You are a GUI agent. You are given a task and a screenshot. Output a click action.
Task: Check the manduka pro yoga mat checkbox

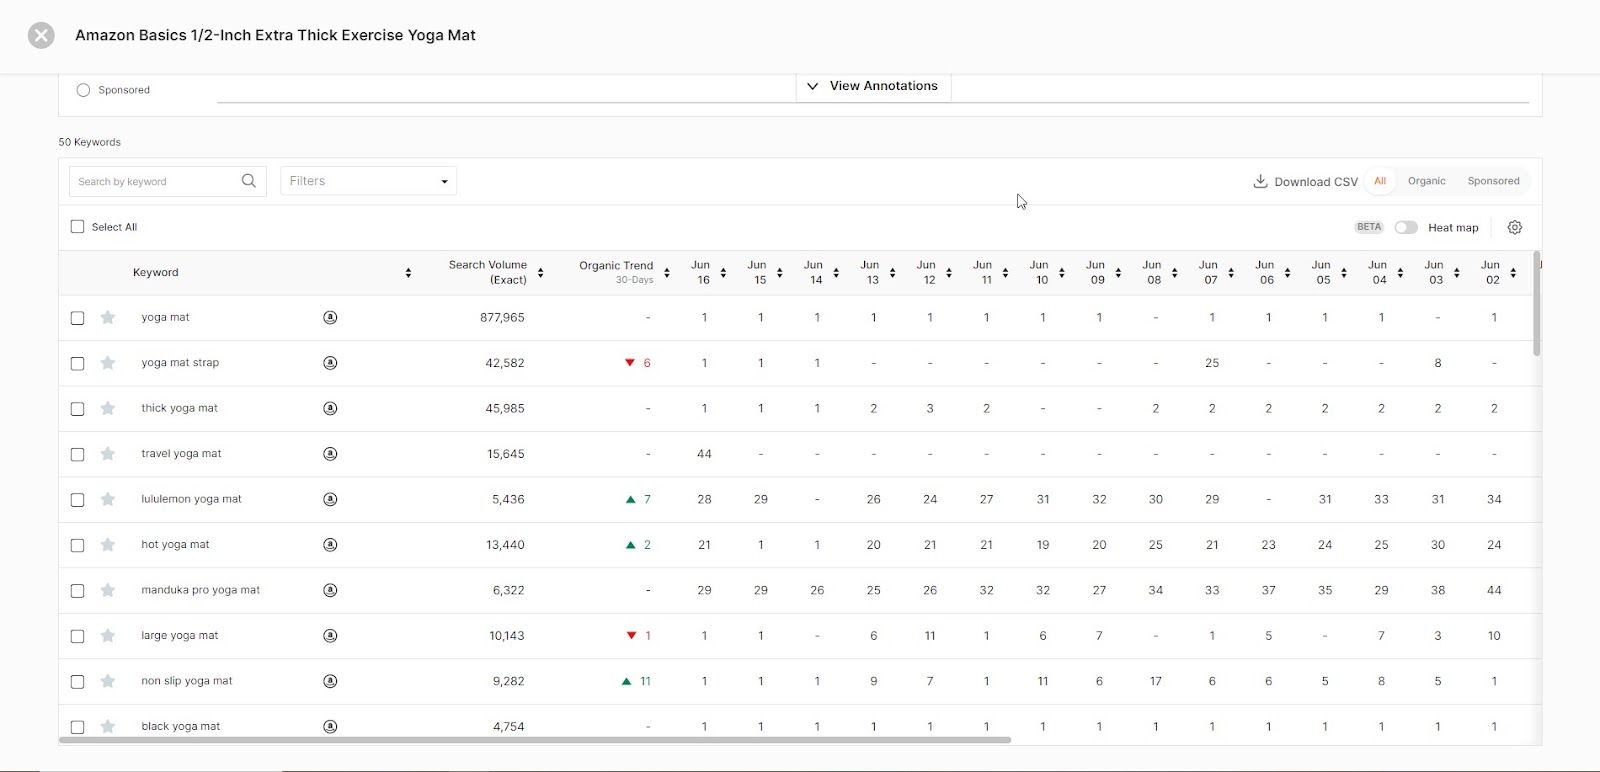pos(77,591)
